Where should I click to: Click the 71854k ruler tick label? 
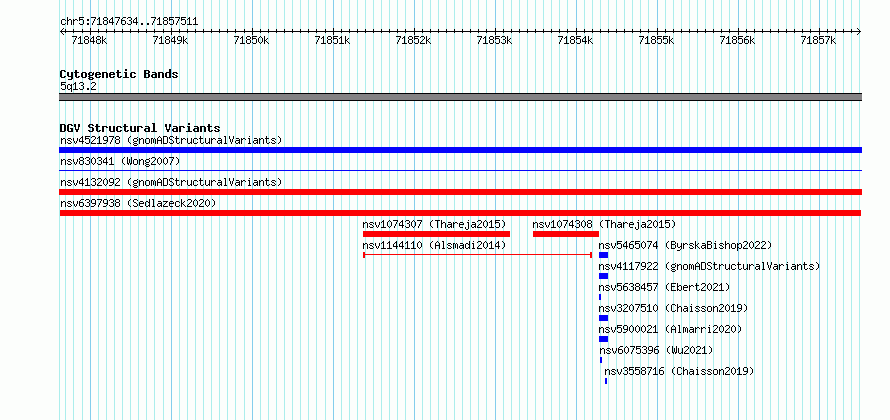576,40
